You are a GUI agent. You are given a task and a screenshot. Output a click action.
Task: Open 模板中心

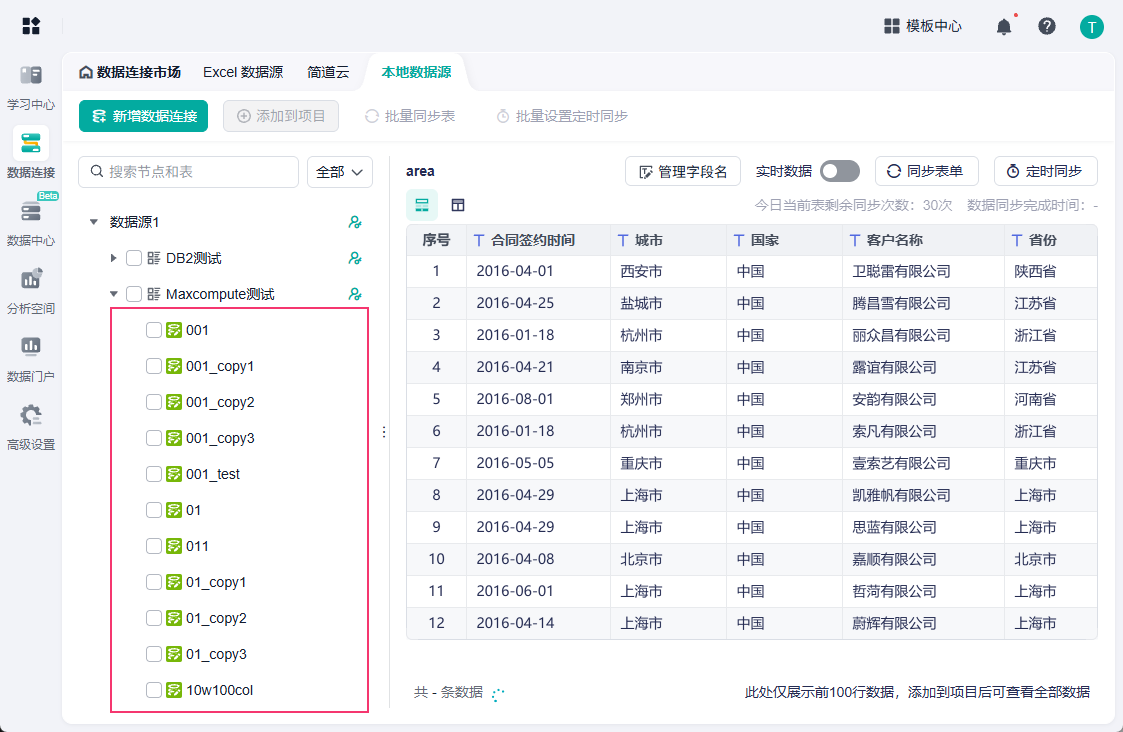point(922,27)
